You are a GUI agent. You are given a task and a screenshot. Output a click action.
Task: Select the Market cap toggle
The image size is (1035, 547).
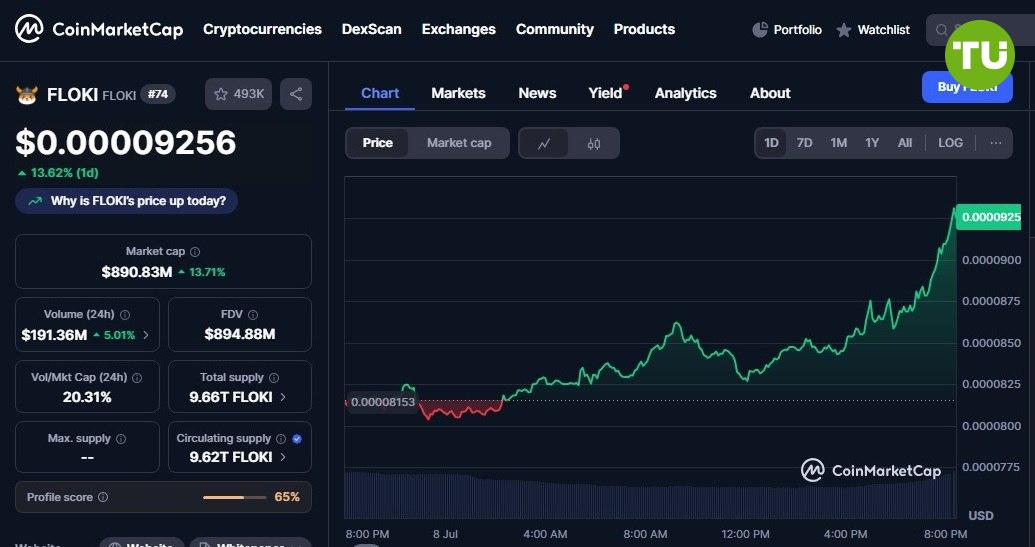pos(459,143)
